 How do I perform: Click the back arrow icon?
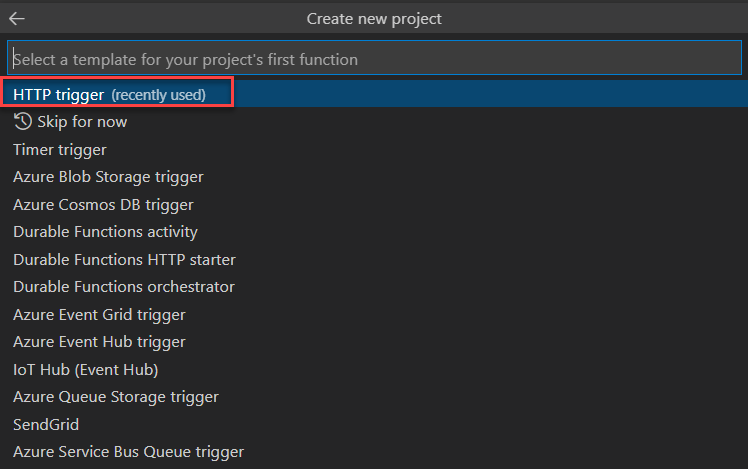[16, 19]
